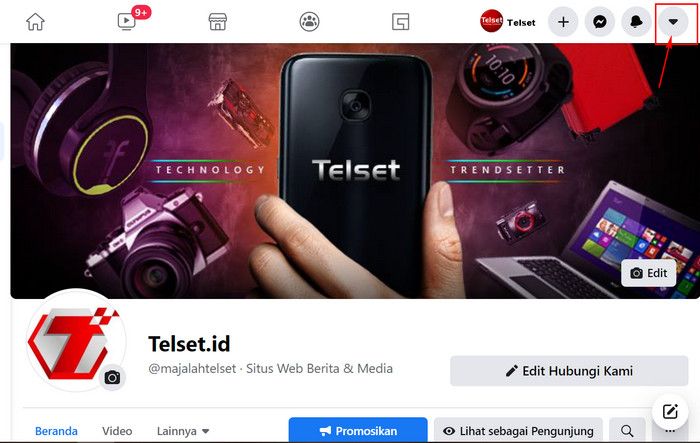Open the Groups icon in the top bar
This screenshot has height=443, width=700.
point(309,21)
